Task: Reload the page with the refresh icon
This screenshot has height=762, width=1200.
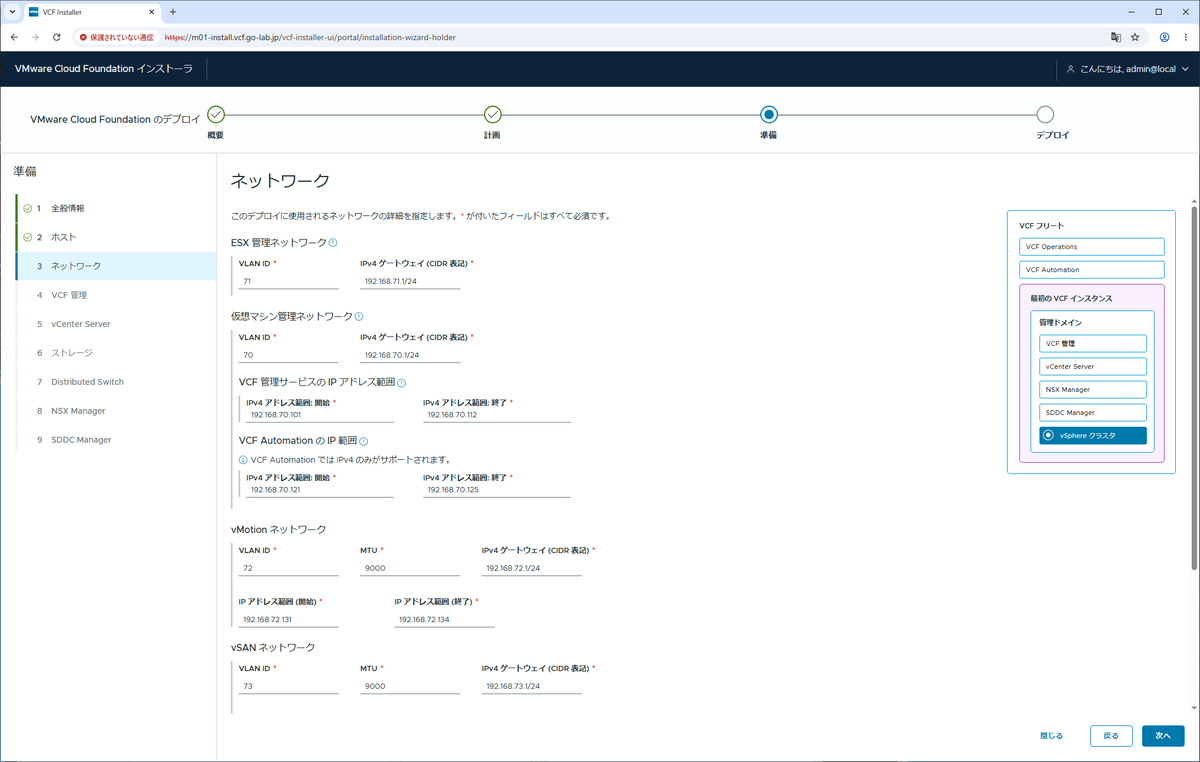Action: [x=57, y=37]
